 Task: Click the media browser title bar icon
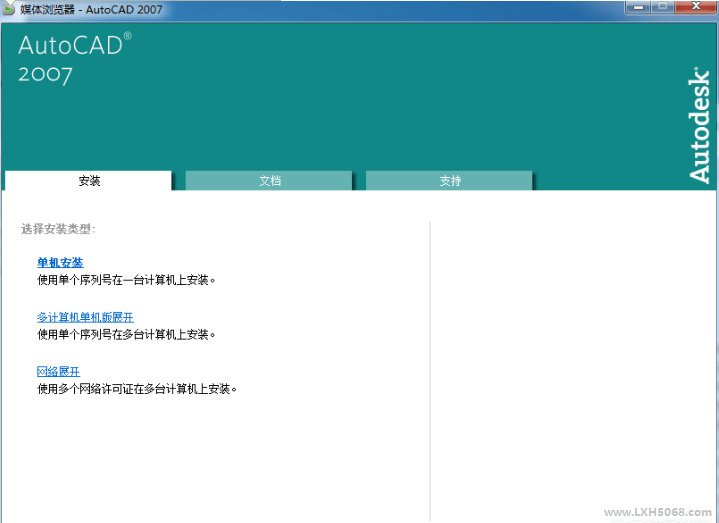click(8, 9)
